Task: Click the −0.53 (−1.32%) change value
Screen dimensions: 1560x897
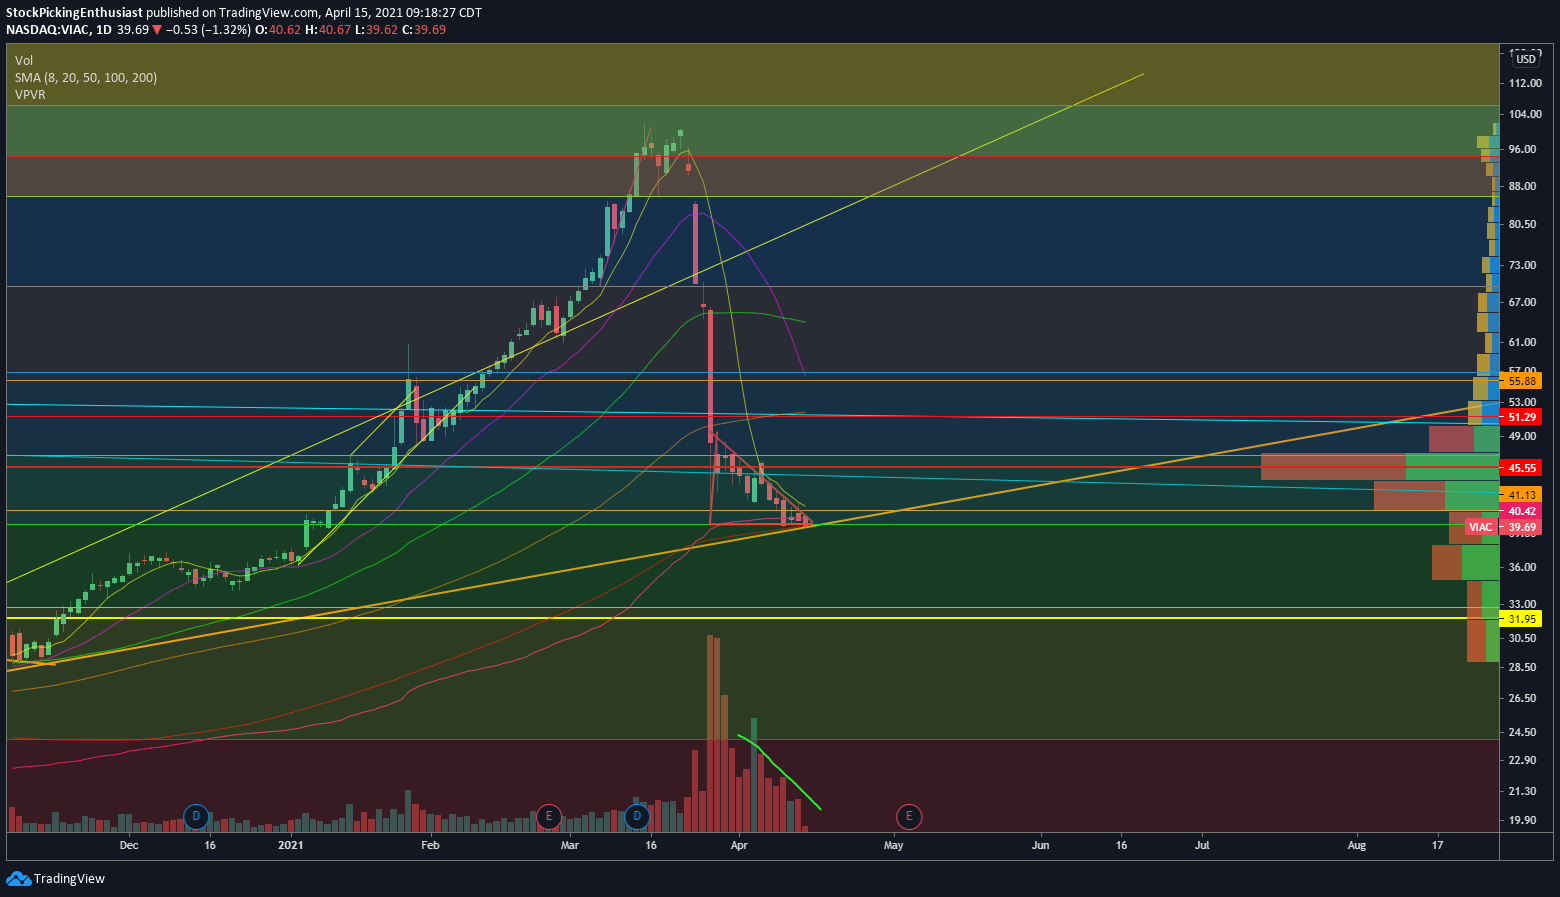Action: 207,29
